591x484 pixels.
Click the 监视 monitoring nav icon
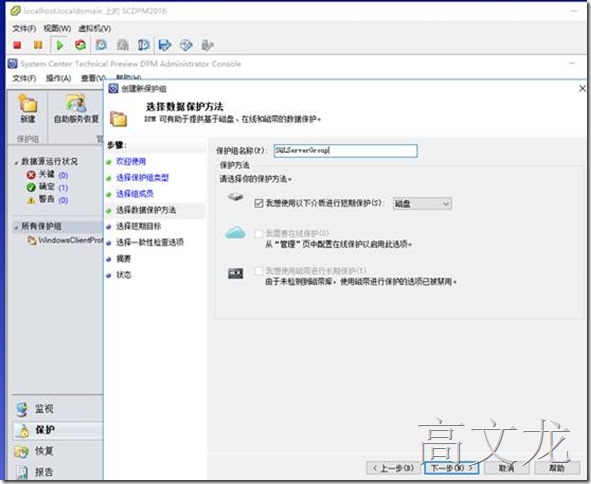[x=22, y=409]
